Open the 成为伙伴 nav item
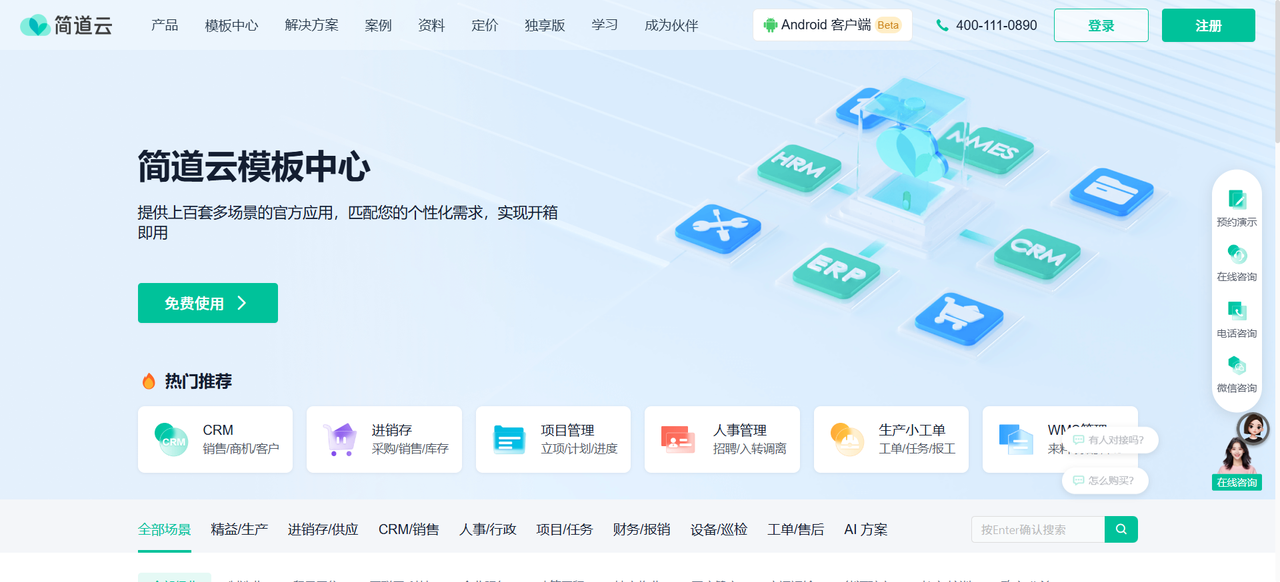 pyautogui.click(x=671, y=25)
